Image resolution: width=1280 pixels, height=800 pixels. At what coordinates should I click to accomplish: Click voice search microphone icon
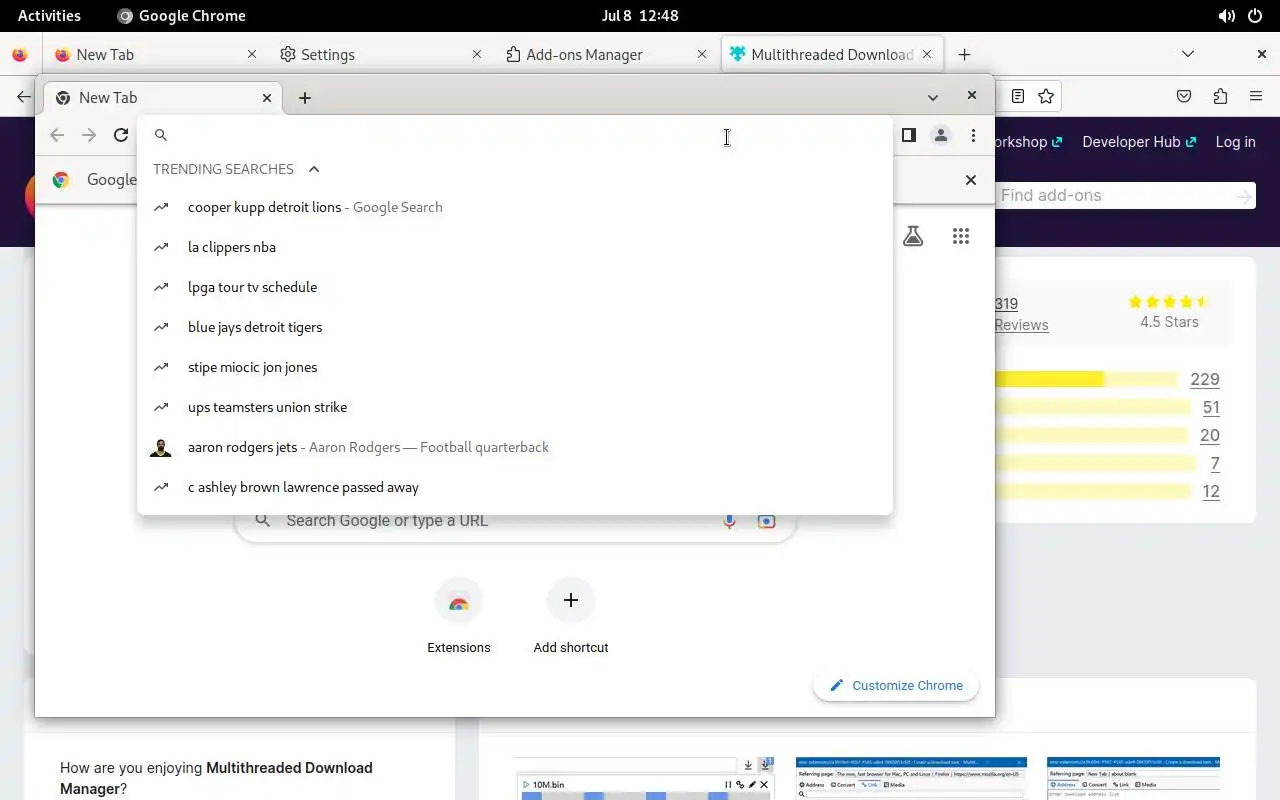729,520
